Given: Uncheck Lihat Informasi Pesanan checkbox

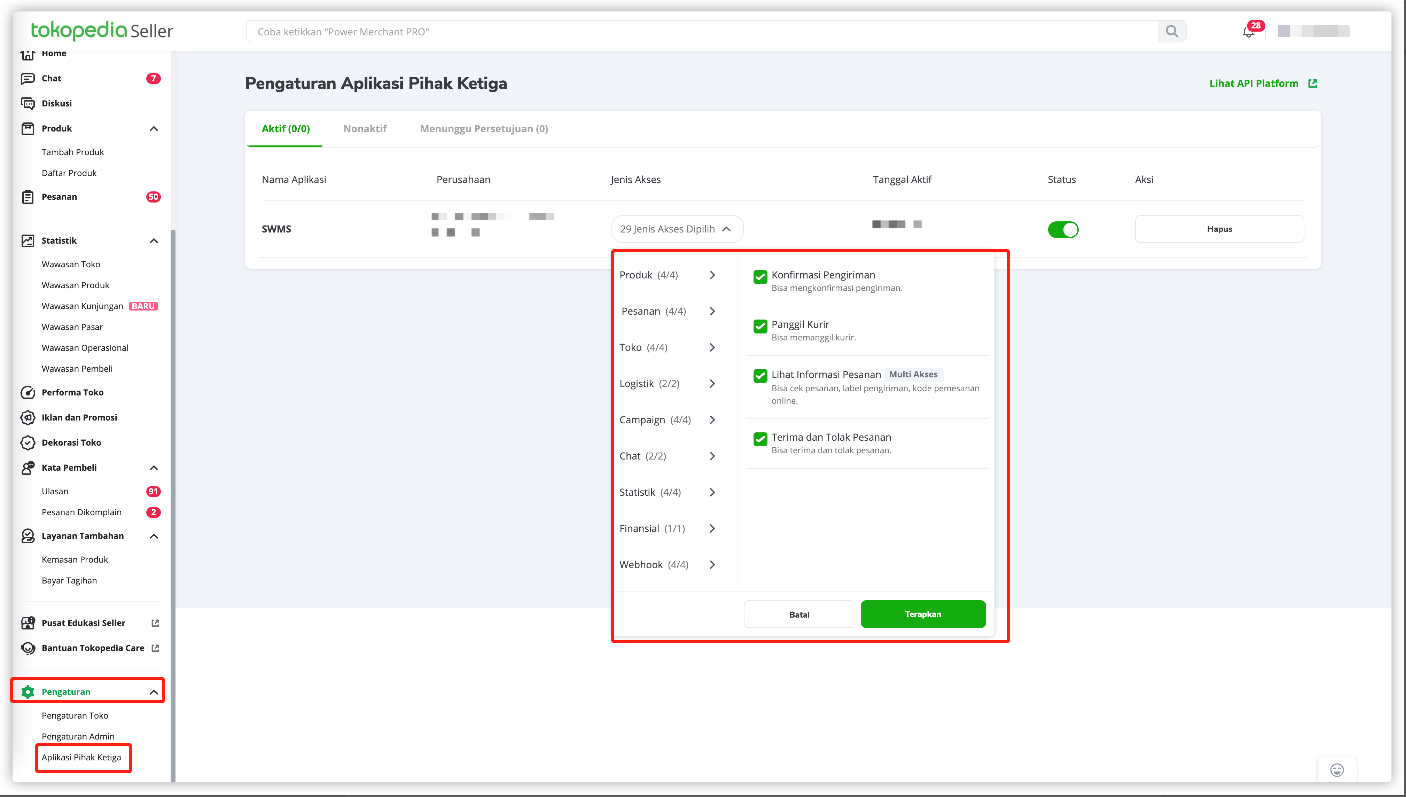Looking at the screenshot, I should tap(760, 376).
